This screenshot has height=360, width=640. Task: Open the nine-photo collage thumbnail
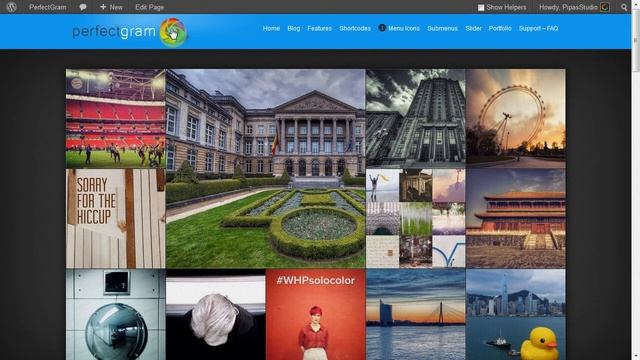[x=416, y=218]
